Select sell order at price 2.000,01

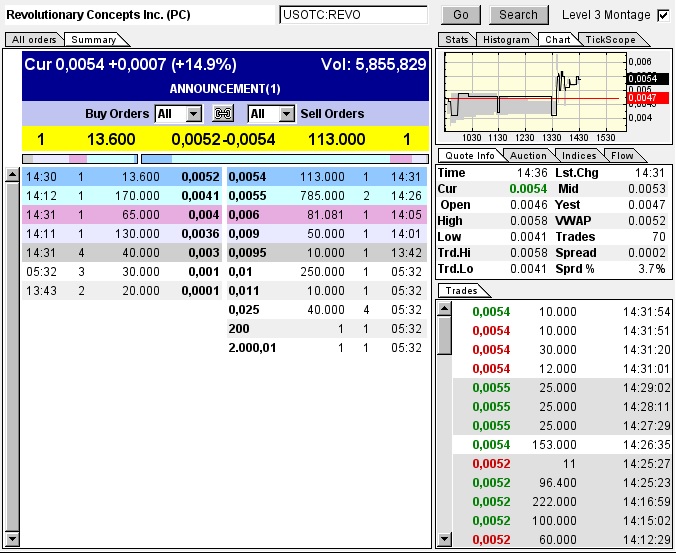pyautogui.click(x=327, y=347)
